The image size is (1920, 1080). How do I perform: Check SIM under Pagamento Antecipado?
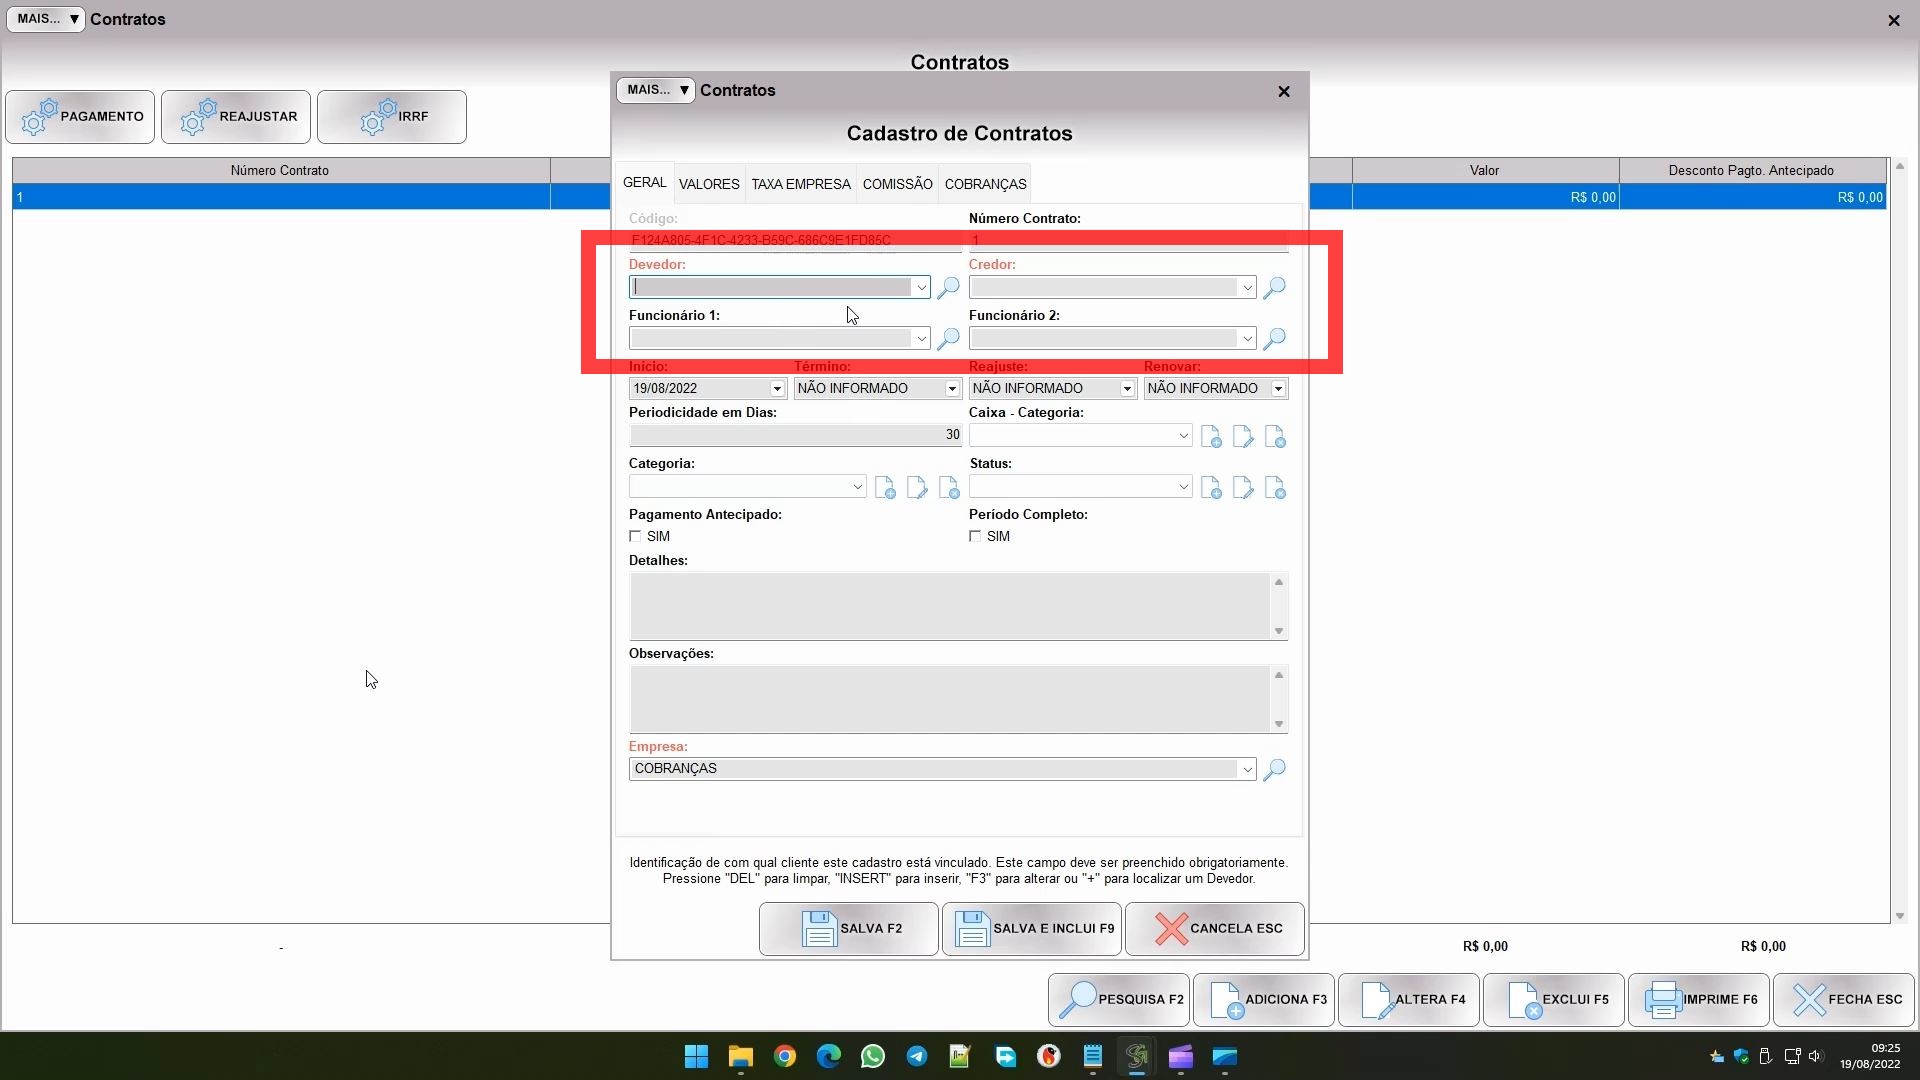[x=635, y=537]
